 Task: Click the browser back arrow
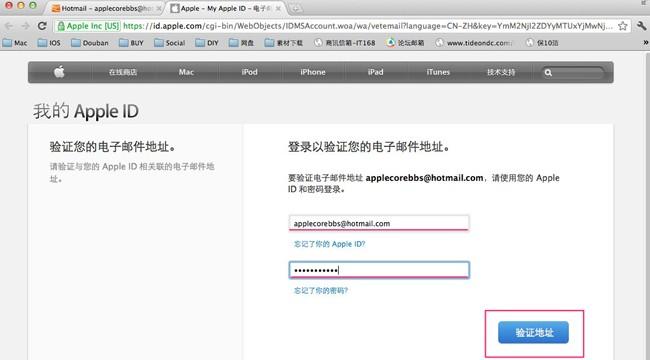pos(9,26)
